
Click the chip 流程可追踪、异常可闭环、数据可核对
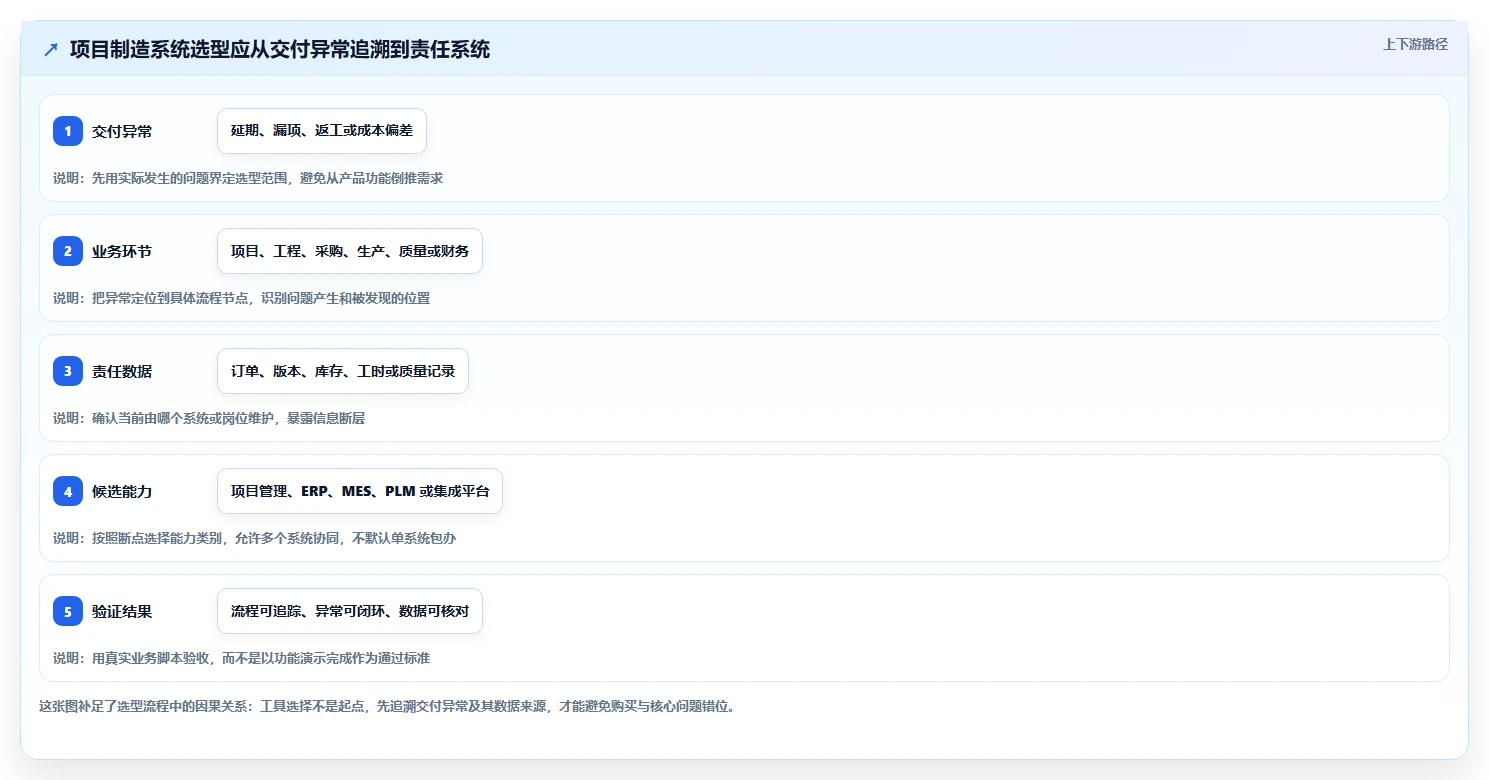pos(350,611)
